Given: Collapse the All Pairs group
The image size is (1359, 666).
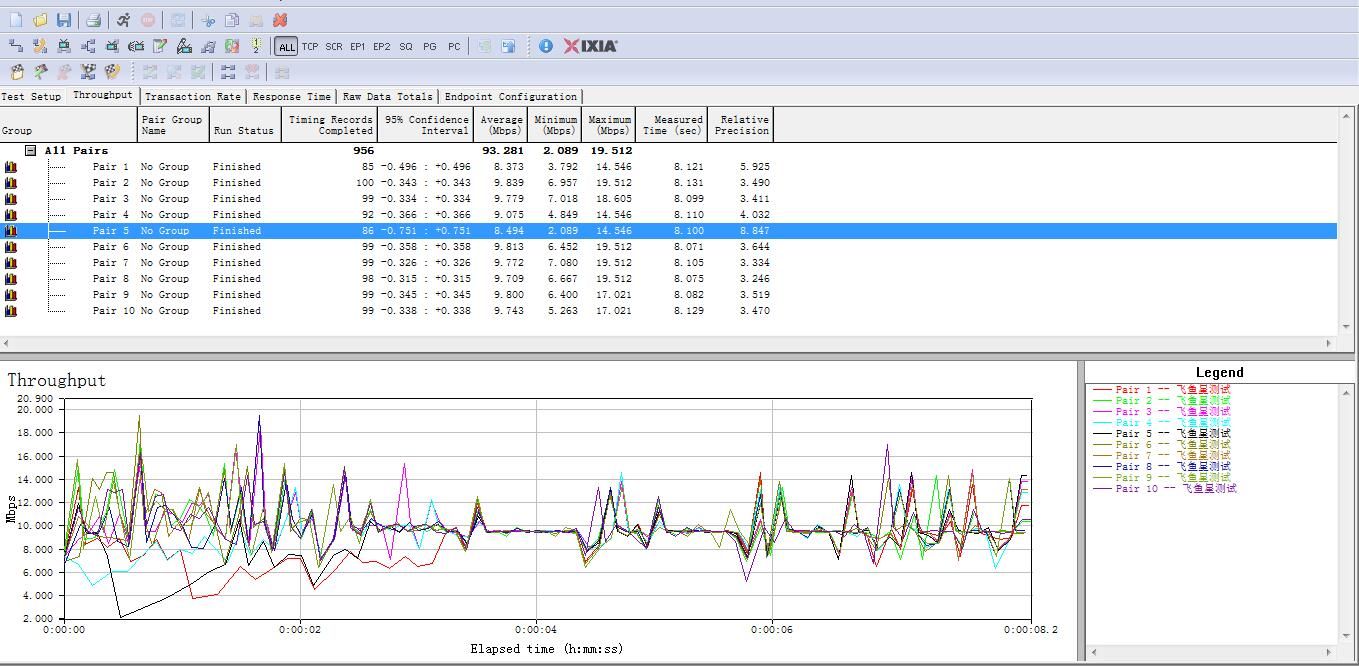Looking at the screenshot, I should tap(31, 150).
